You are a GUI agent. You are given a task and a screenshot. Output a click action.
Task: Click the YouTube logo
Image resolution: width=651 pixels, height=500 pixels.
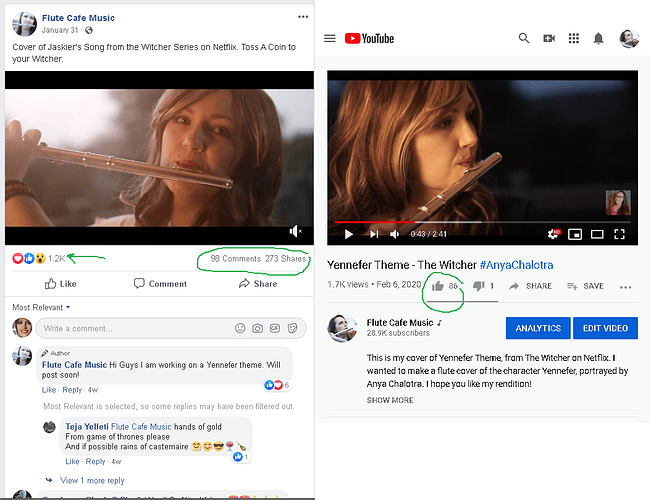click(369, 39)
